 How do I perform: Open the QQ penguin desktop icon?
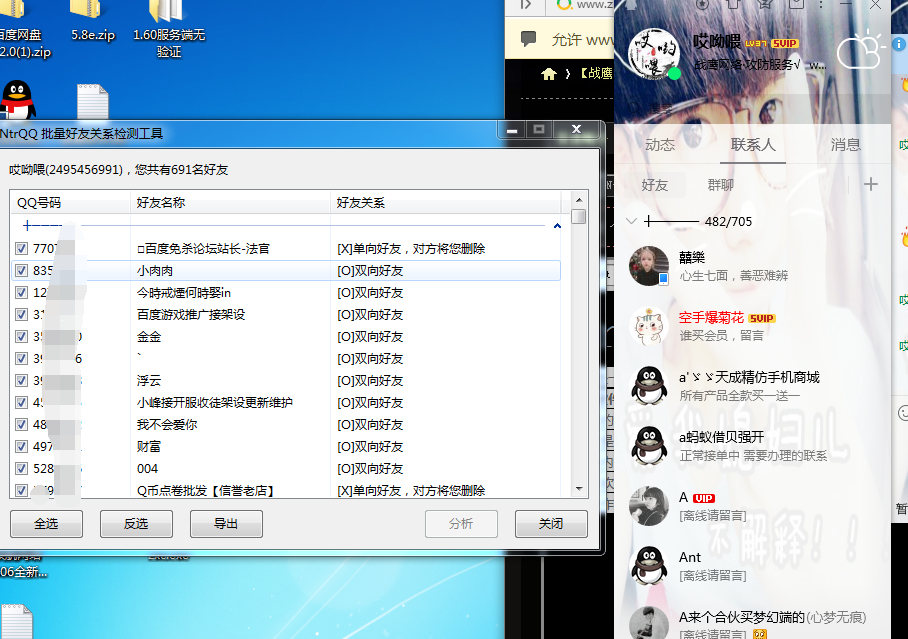[x=17, y=100]
